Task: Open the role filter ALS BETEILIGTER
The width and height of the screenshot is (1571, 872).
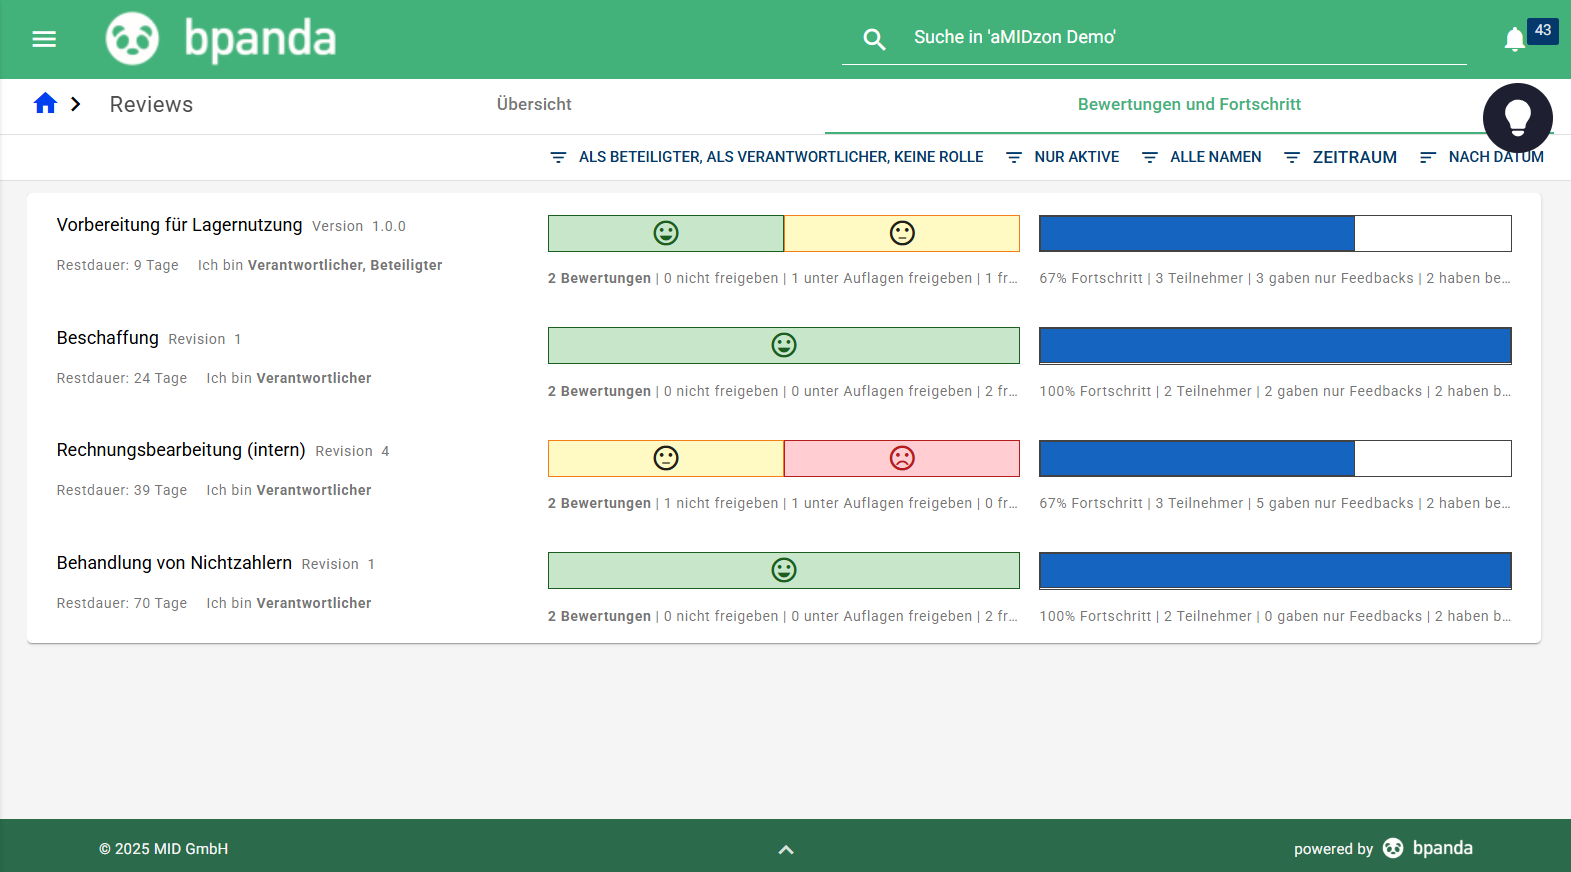Action: [x=767, y=157]
